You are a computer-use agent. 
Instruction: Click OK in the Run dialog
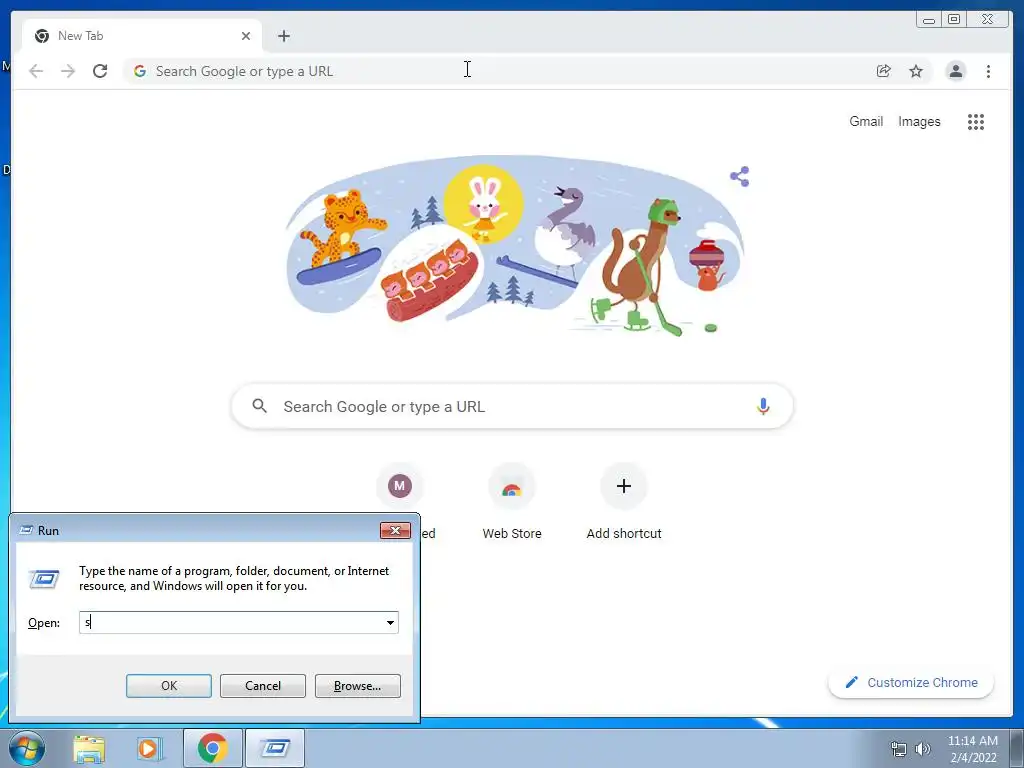(x=168, y=686)
